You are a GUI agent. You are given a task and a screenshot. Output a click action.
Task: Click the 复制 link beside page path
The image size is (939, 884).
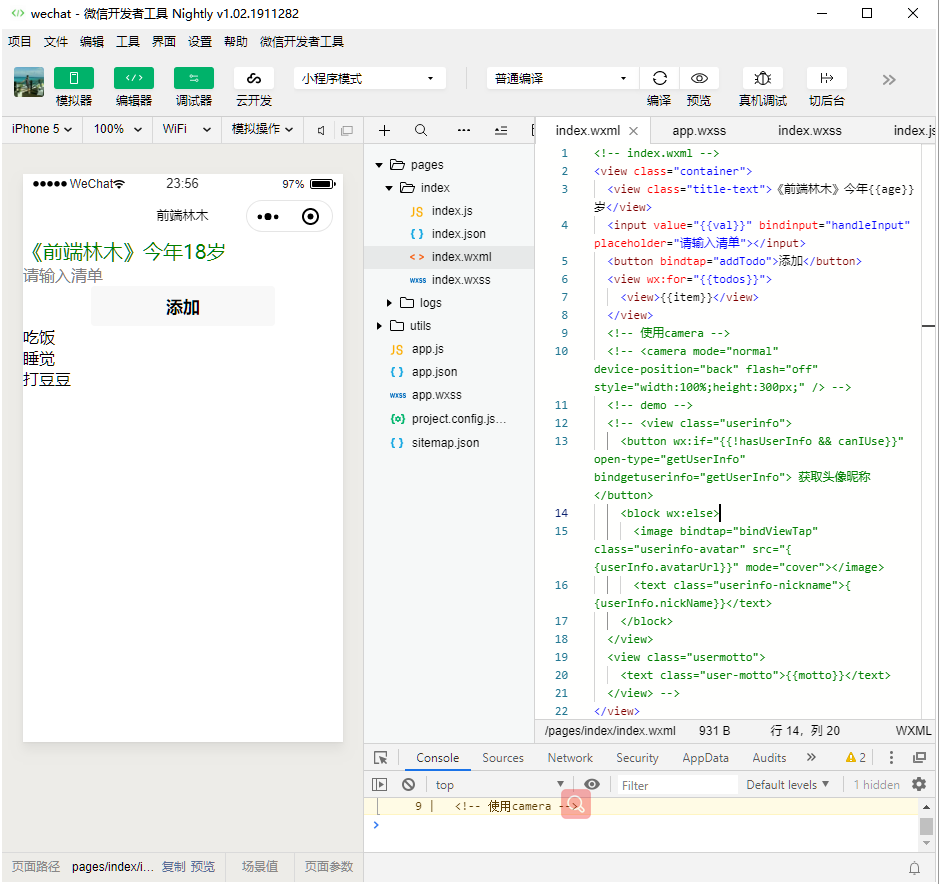tap(173, 867)
